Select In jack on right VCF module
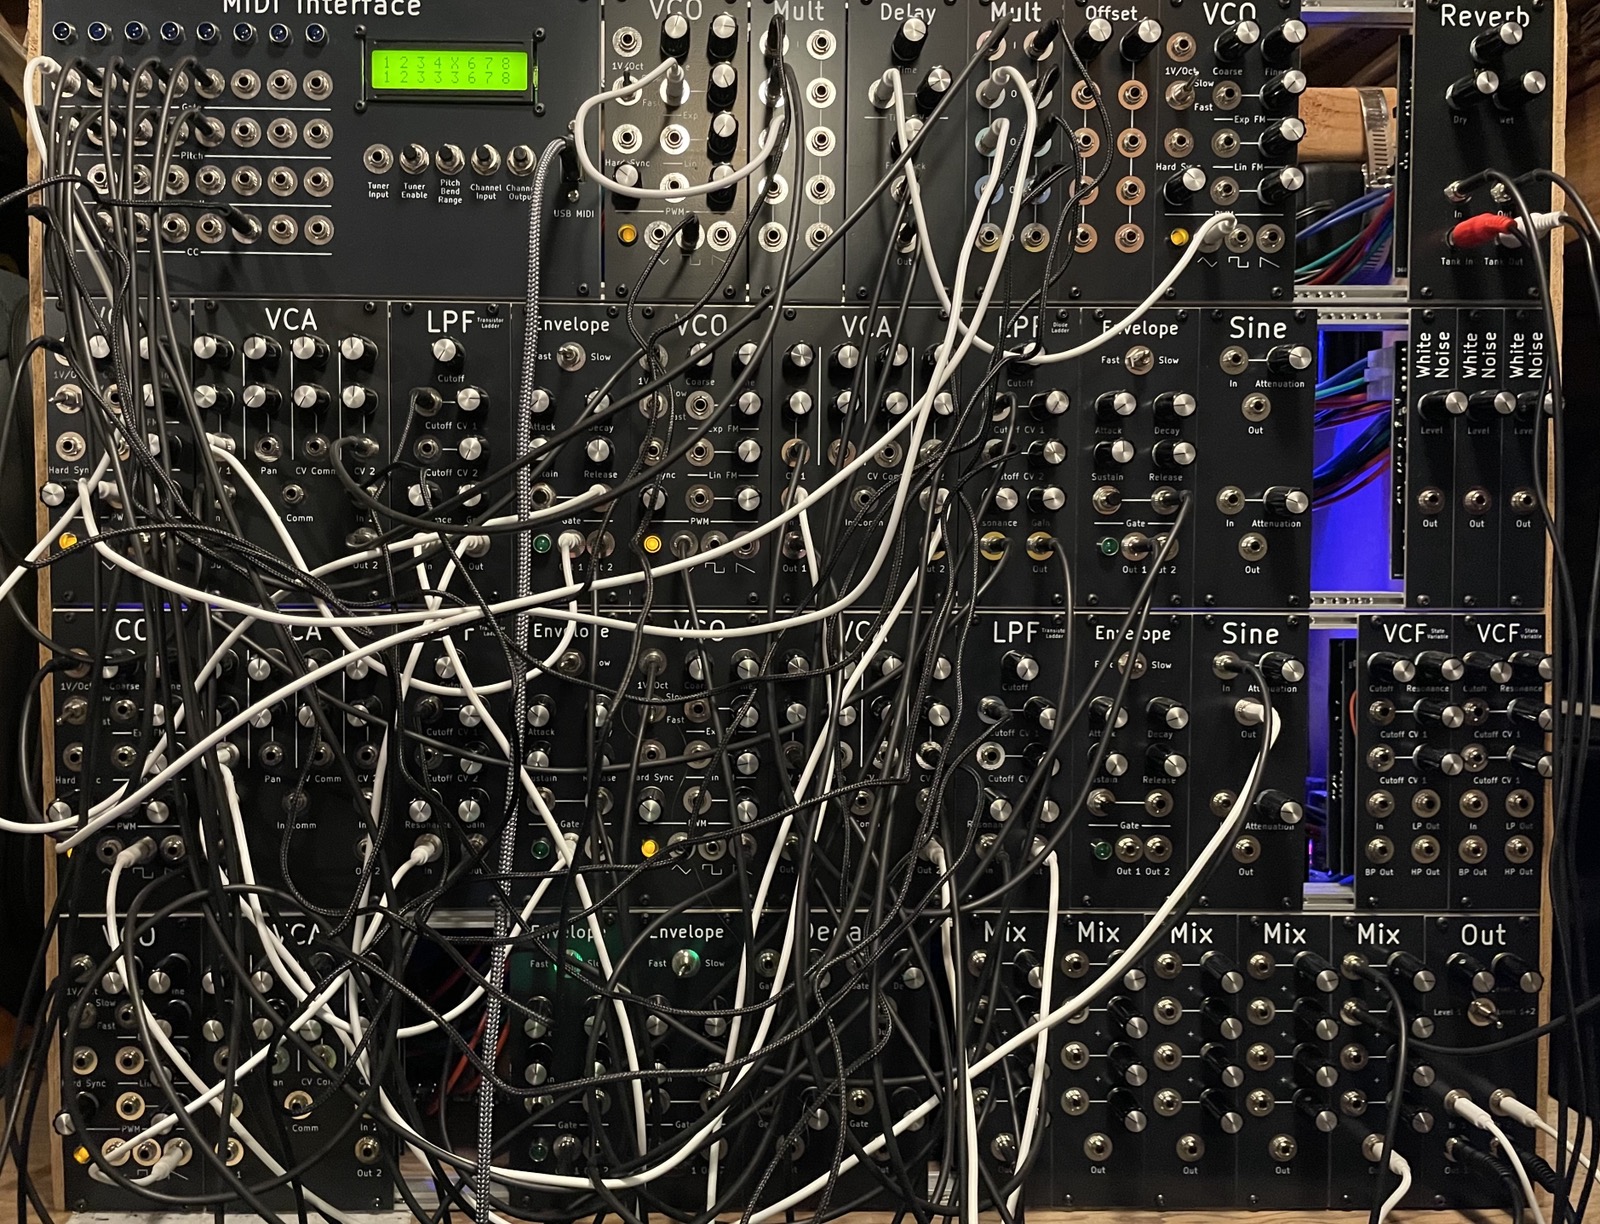The height and width of the screenshot is (1224, 1600). pos(1473,804)
